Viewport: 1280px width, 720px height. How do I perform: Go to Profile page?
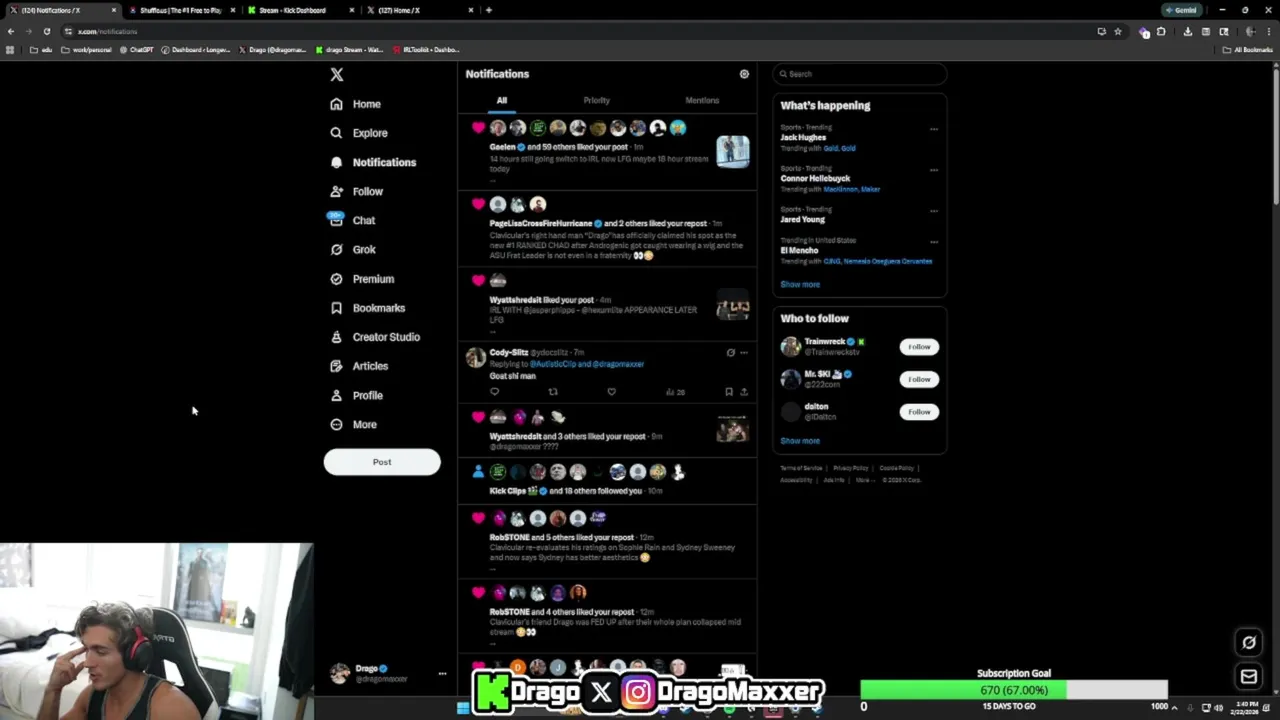click(357, 395)
